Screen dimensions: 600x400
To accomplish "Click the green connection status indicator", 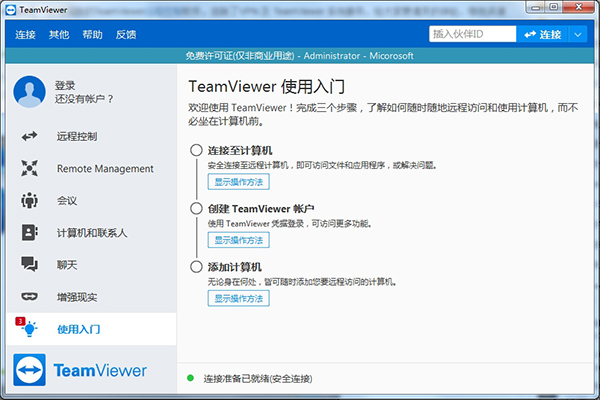I will point(190,378).
